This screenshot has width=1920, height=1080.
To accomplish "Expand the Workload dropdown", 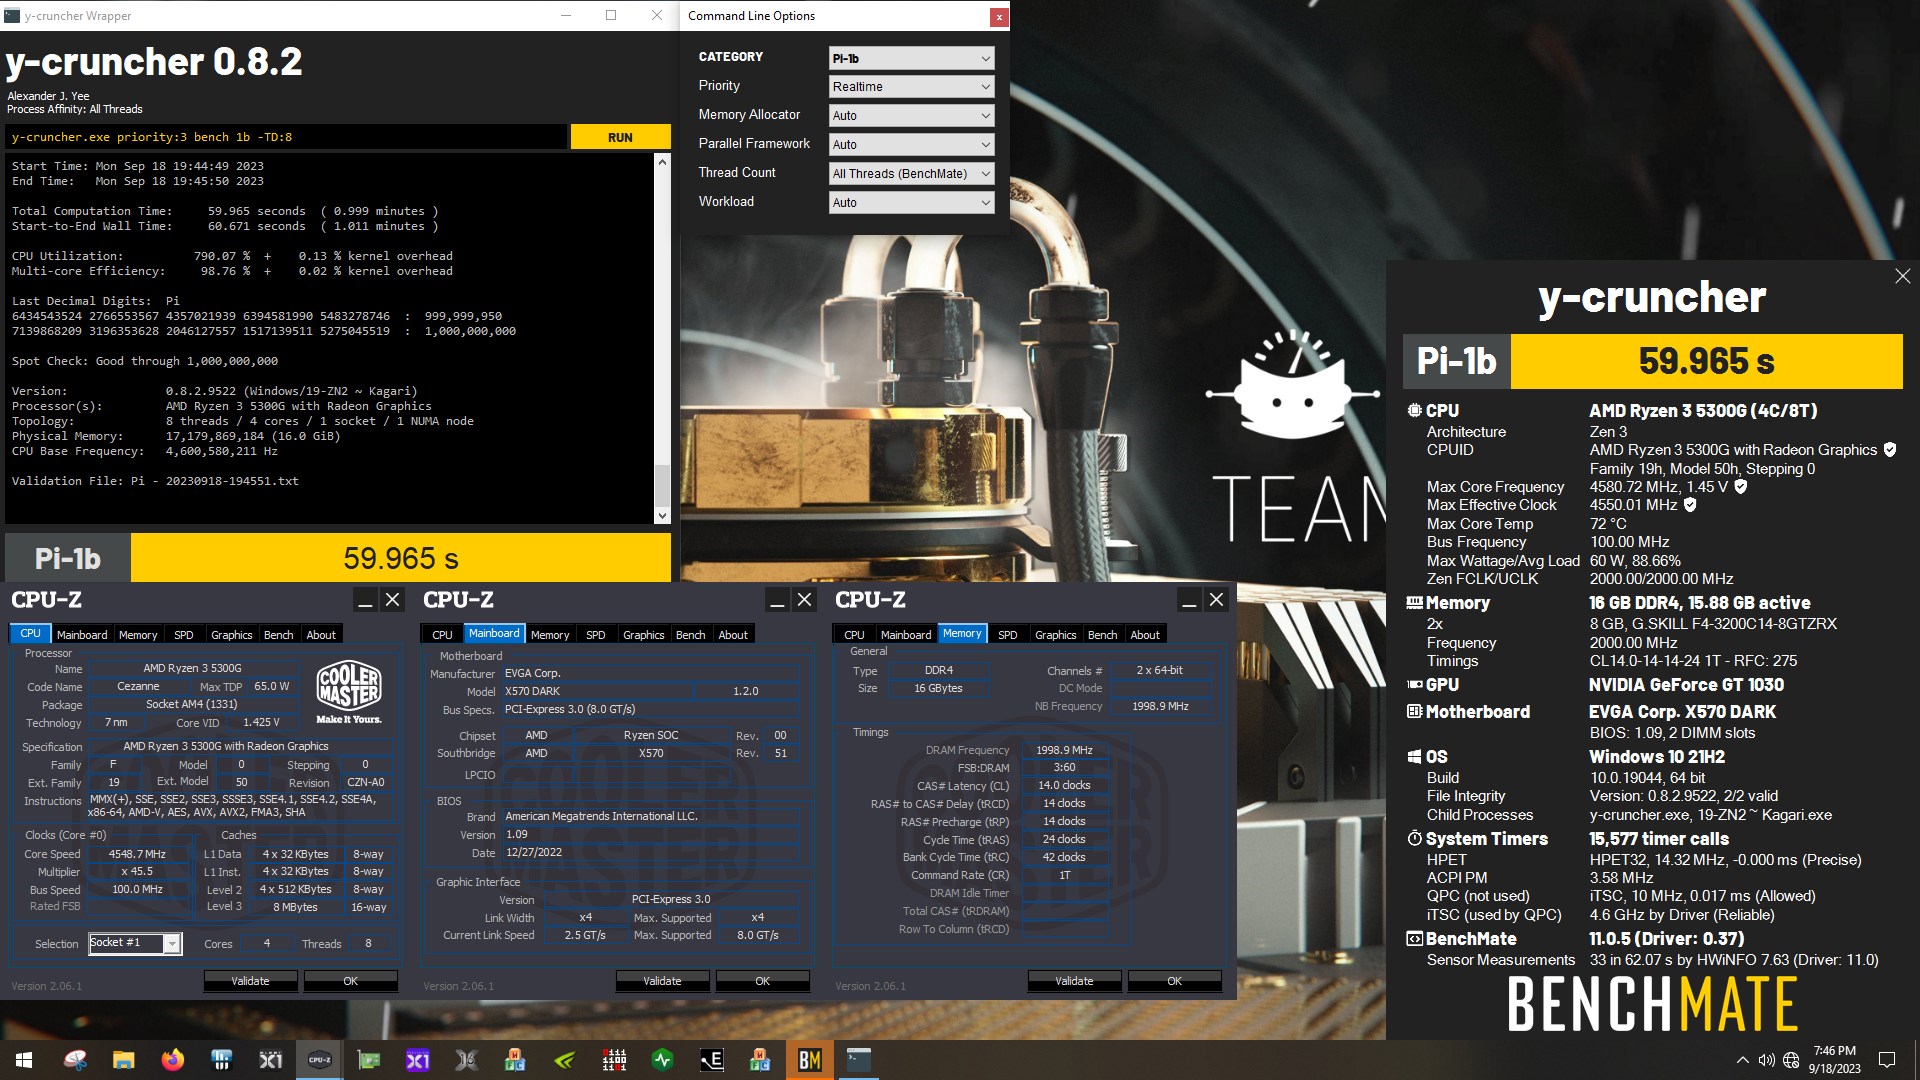I will pos(911,203).
